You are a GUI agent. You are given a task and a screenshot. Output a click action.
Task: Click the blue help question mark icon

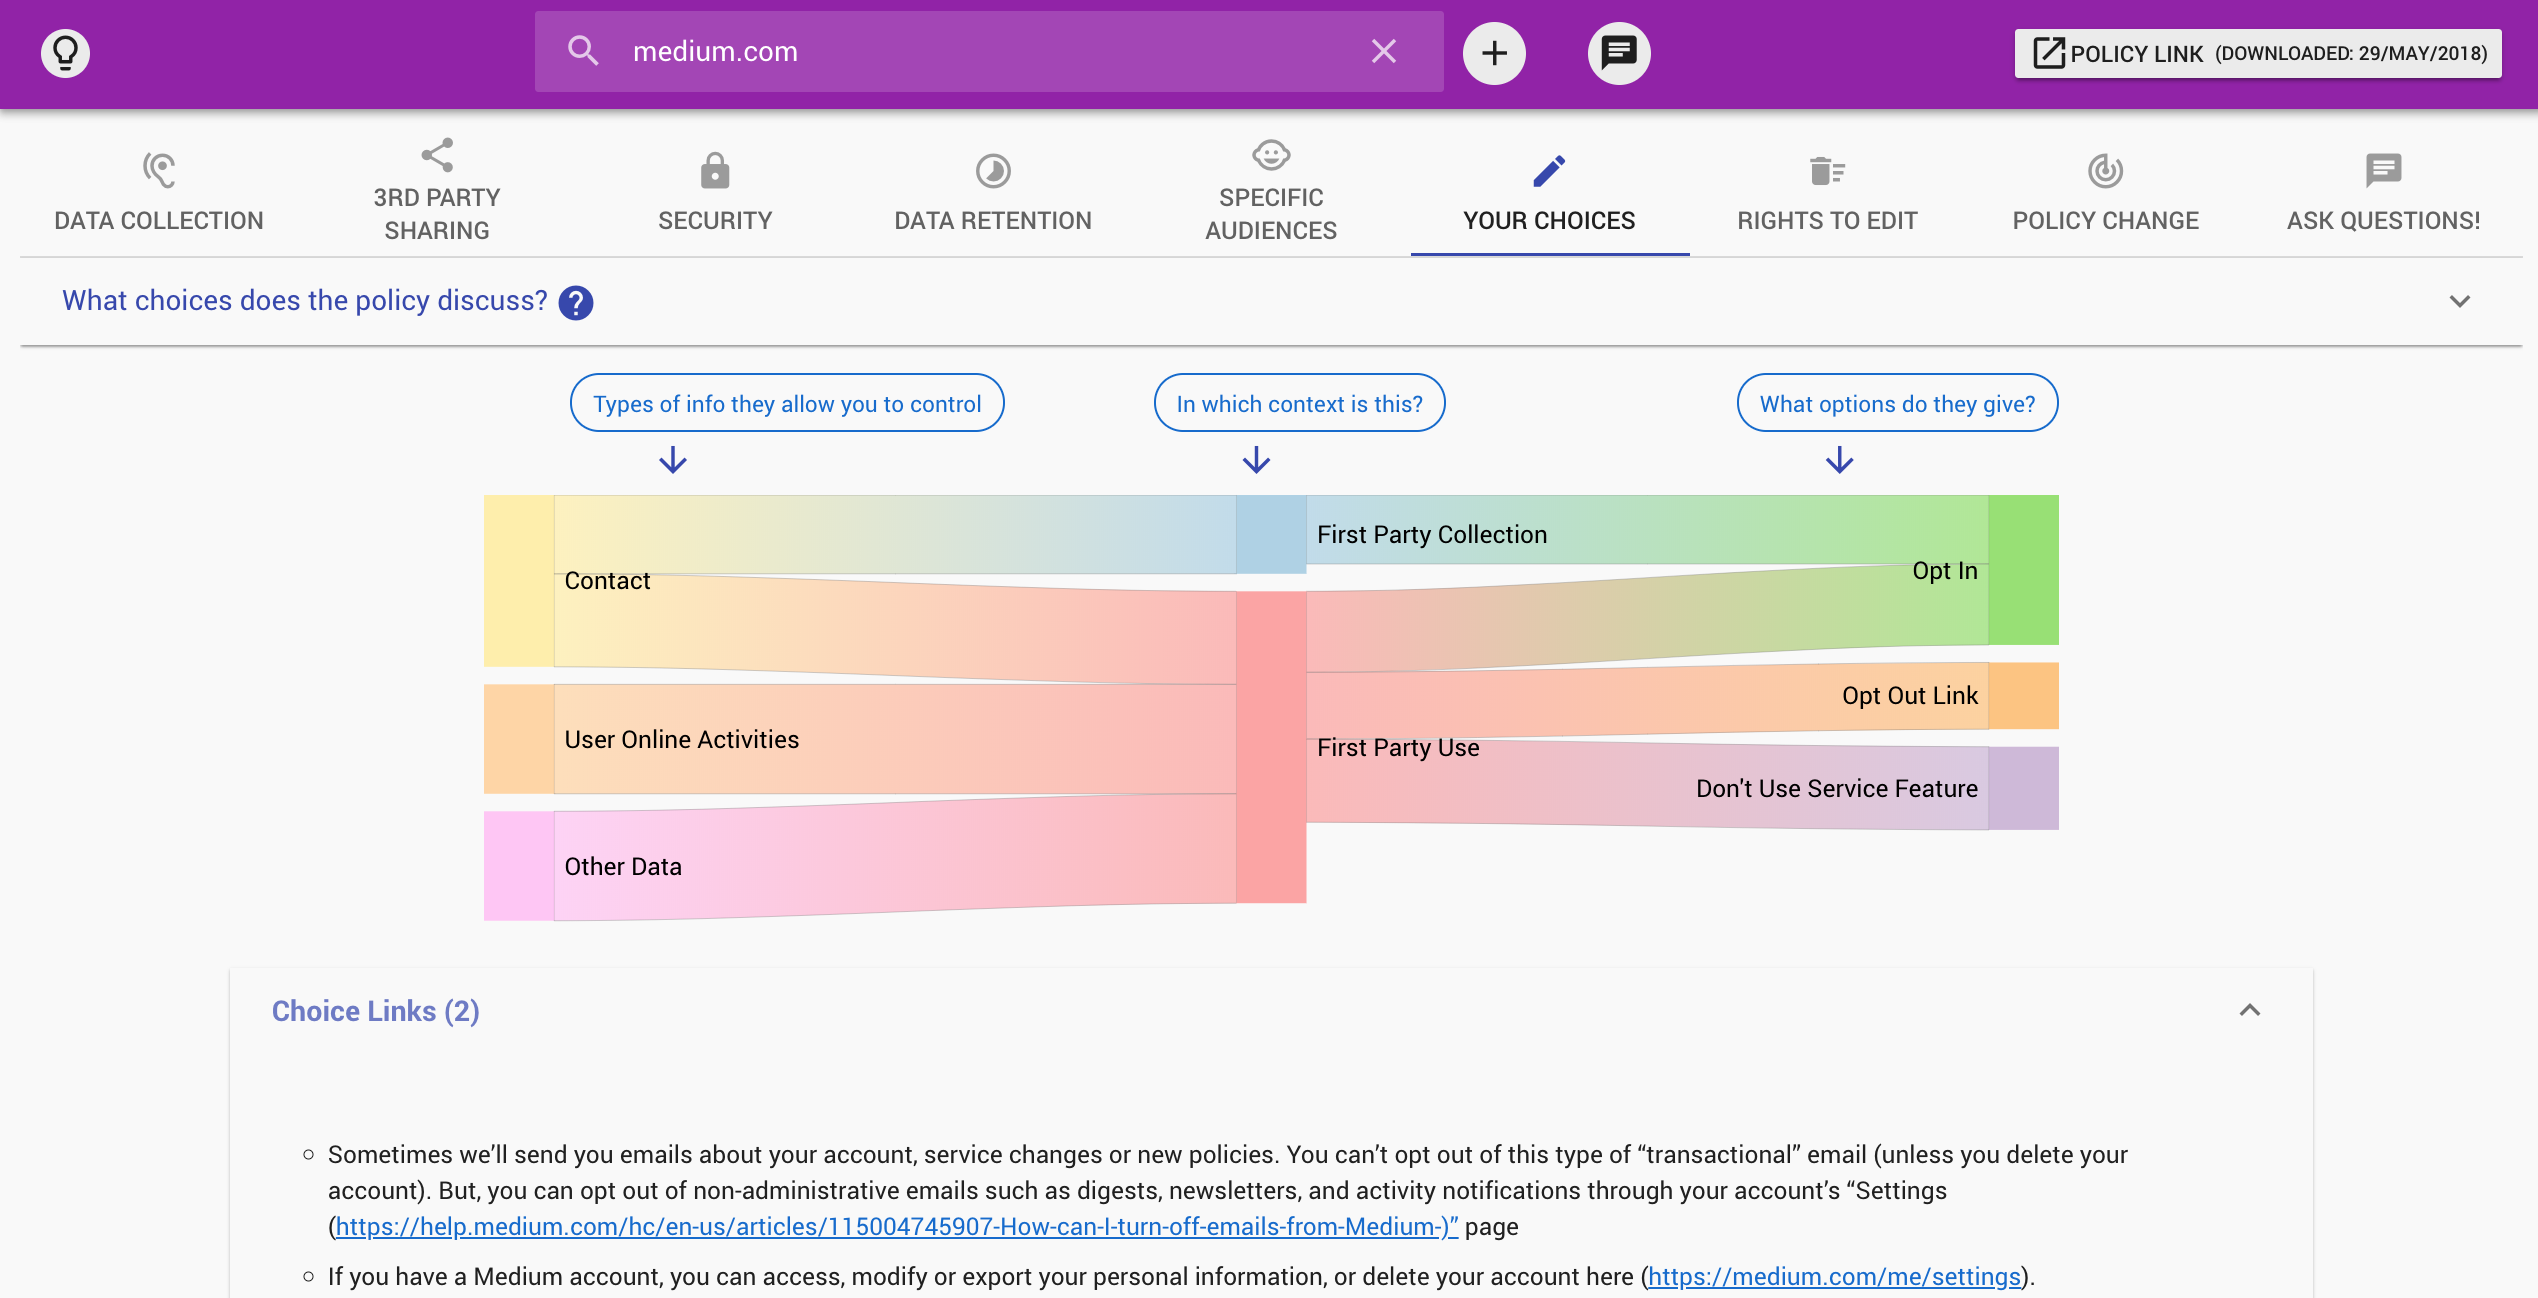pos(576,302)
